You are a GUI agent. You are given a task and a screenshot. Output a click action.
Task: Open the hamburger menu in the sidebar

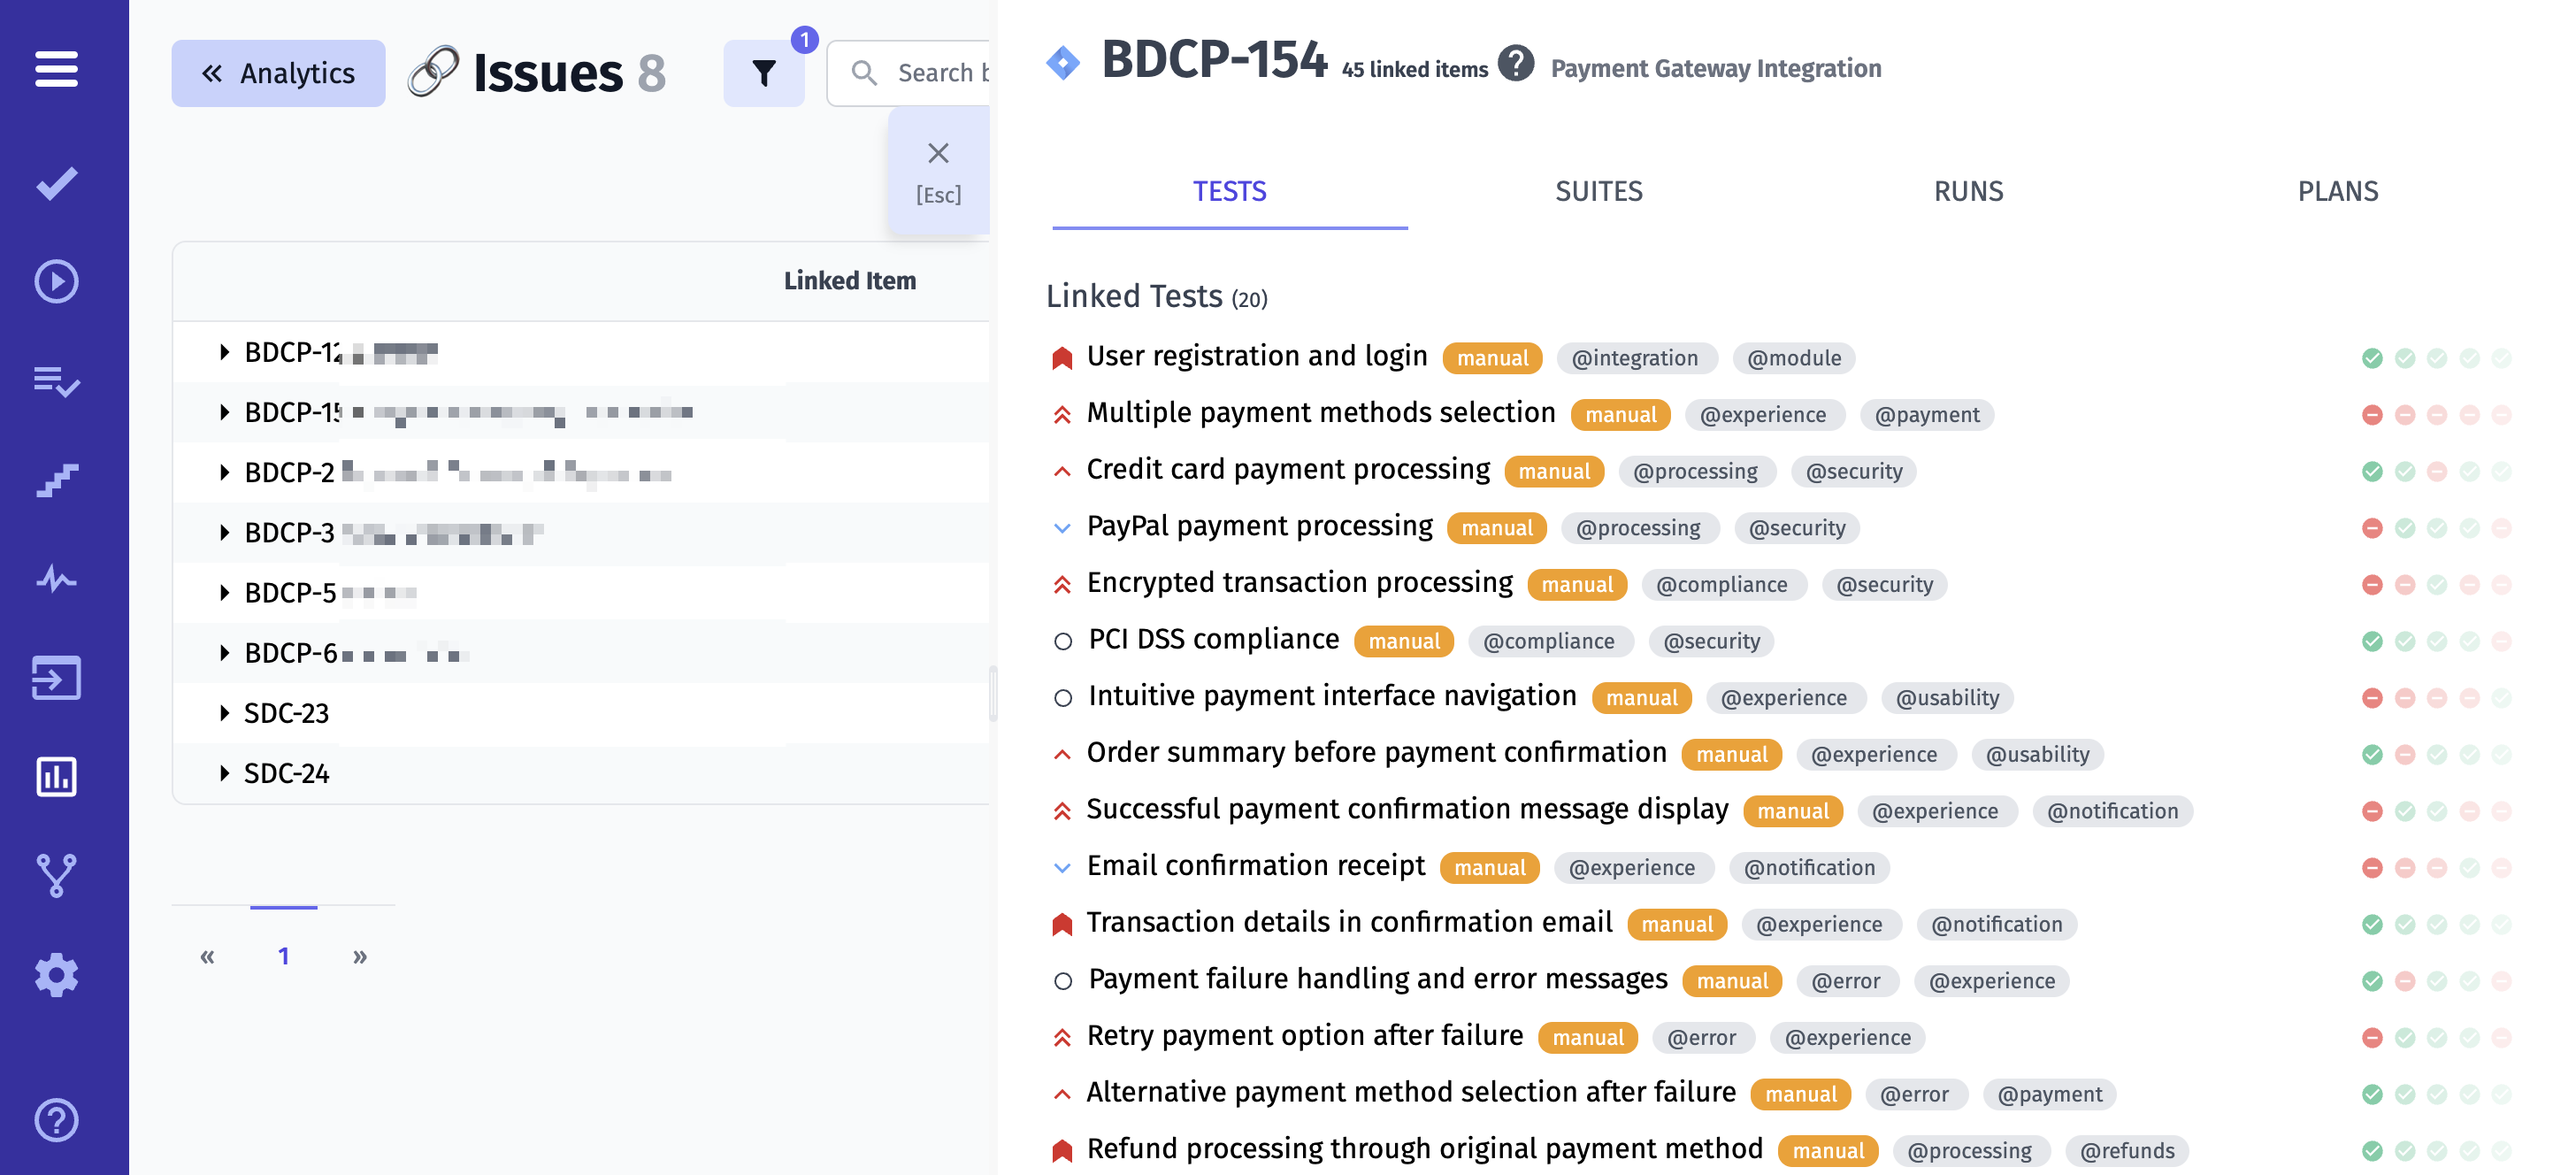coord(56,70)
